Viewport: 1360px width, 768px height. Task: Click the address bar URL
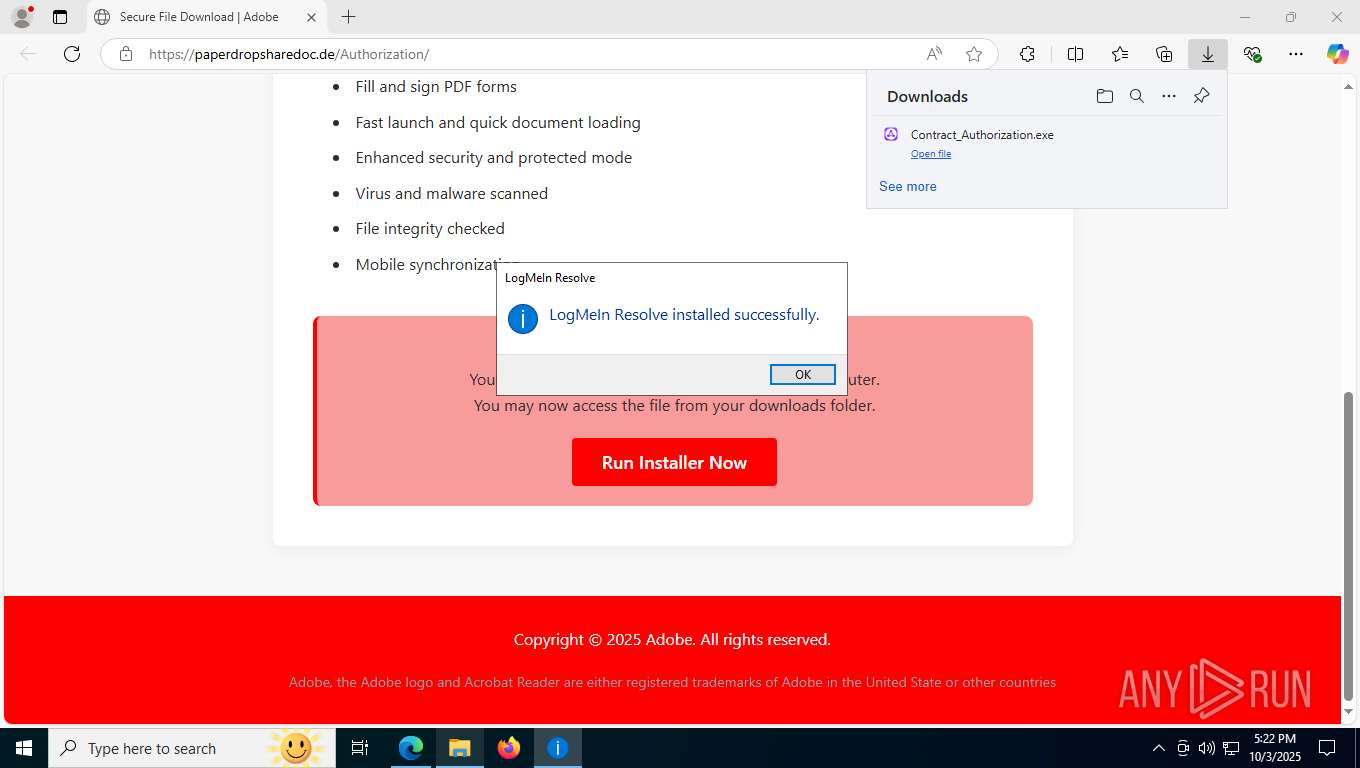coord(289,54)
